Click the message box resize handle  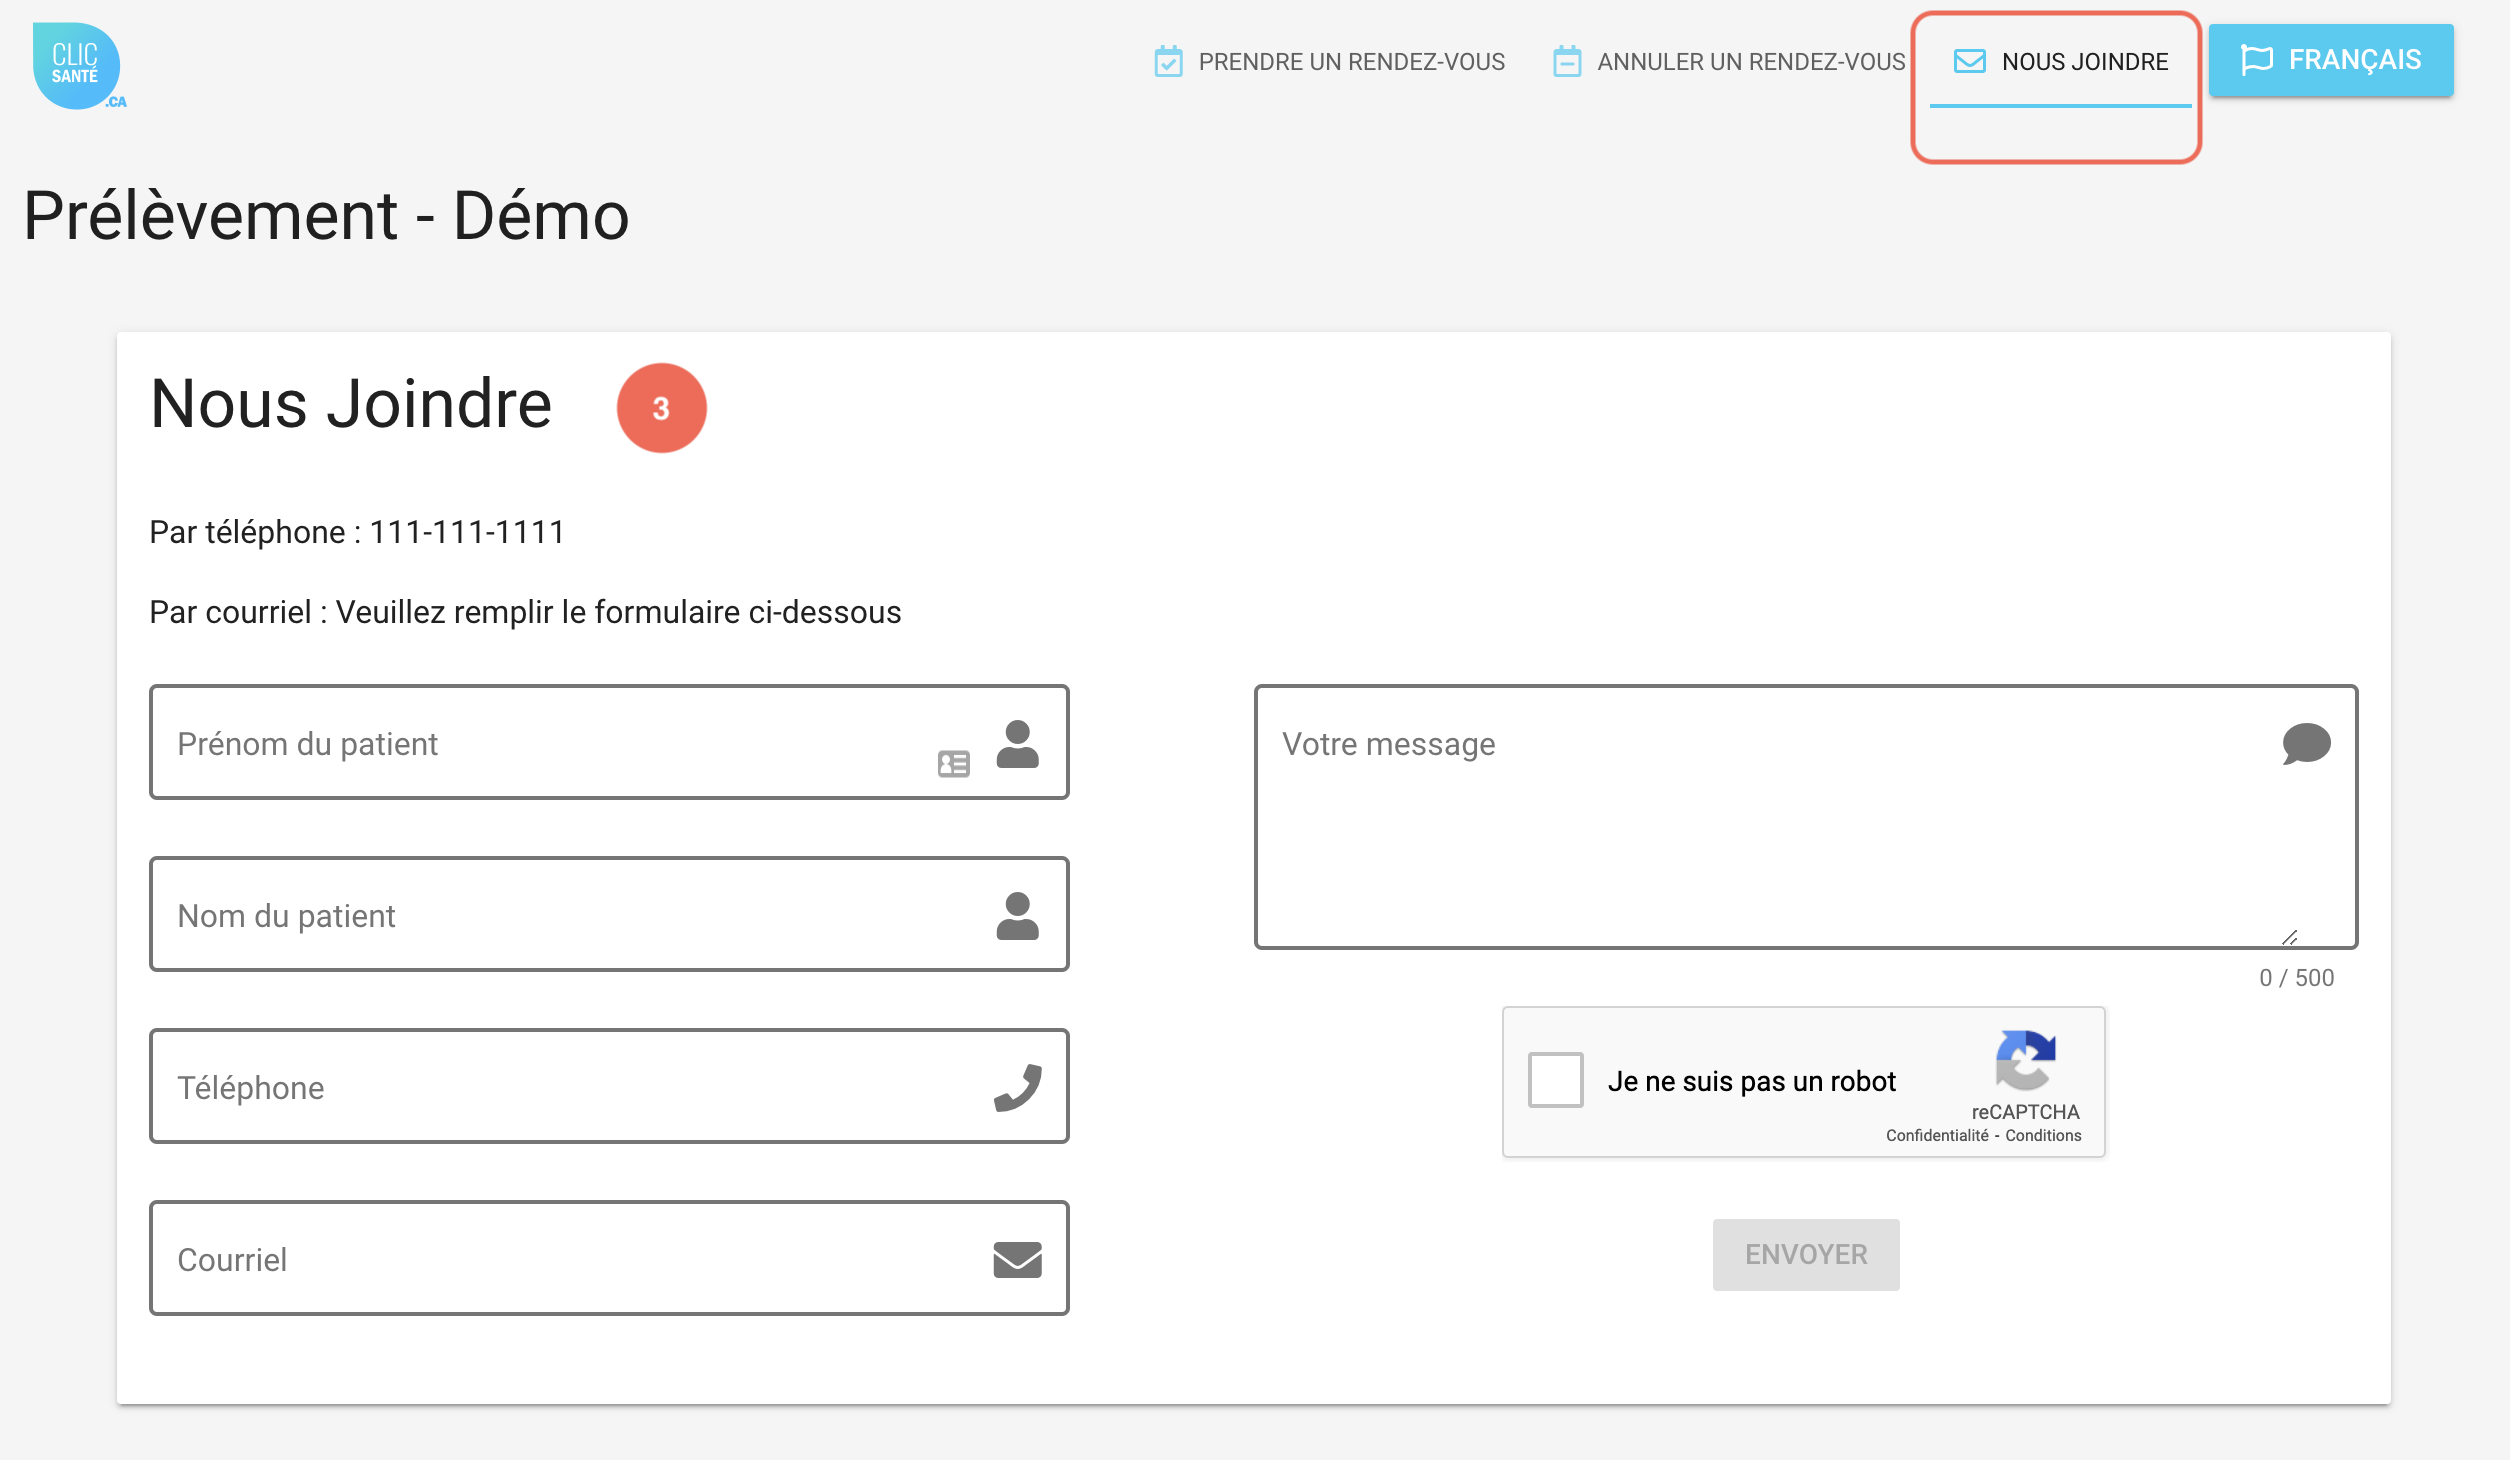[x=2289, y=938]
